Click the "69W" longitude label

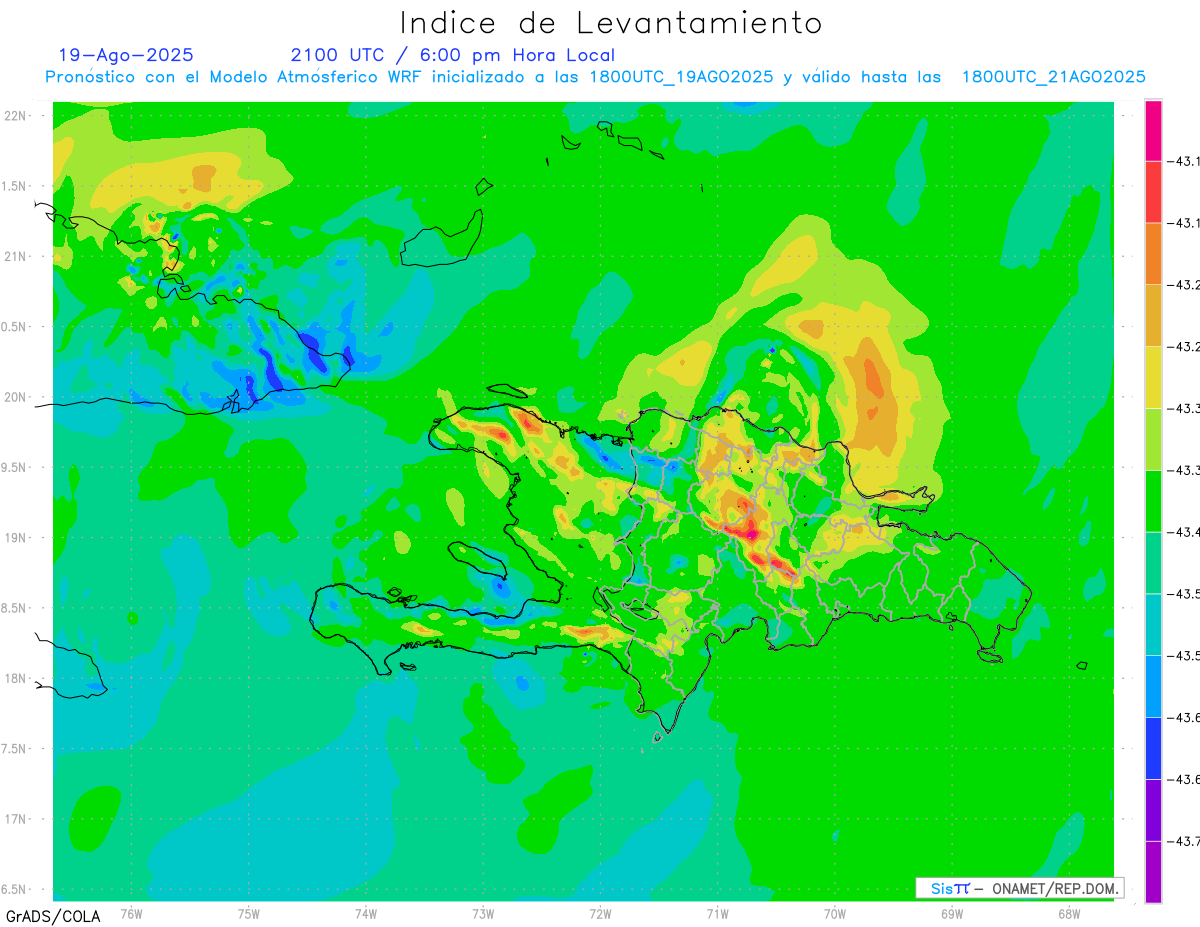point(952,914)
